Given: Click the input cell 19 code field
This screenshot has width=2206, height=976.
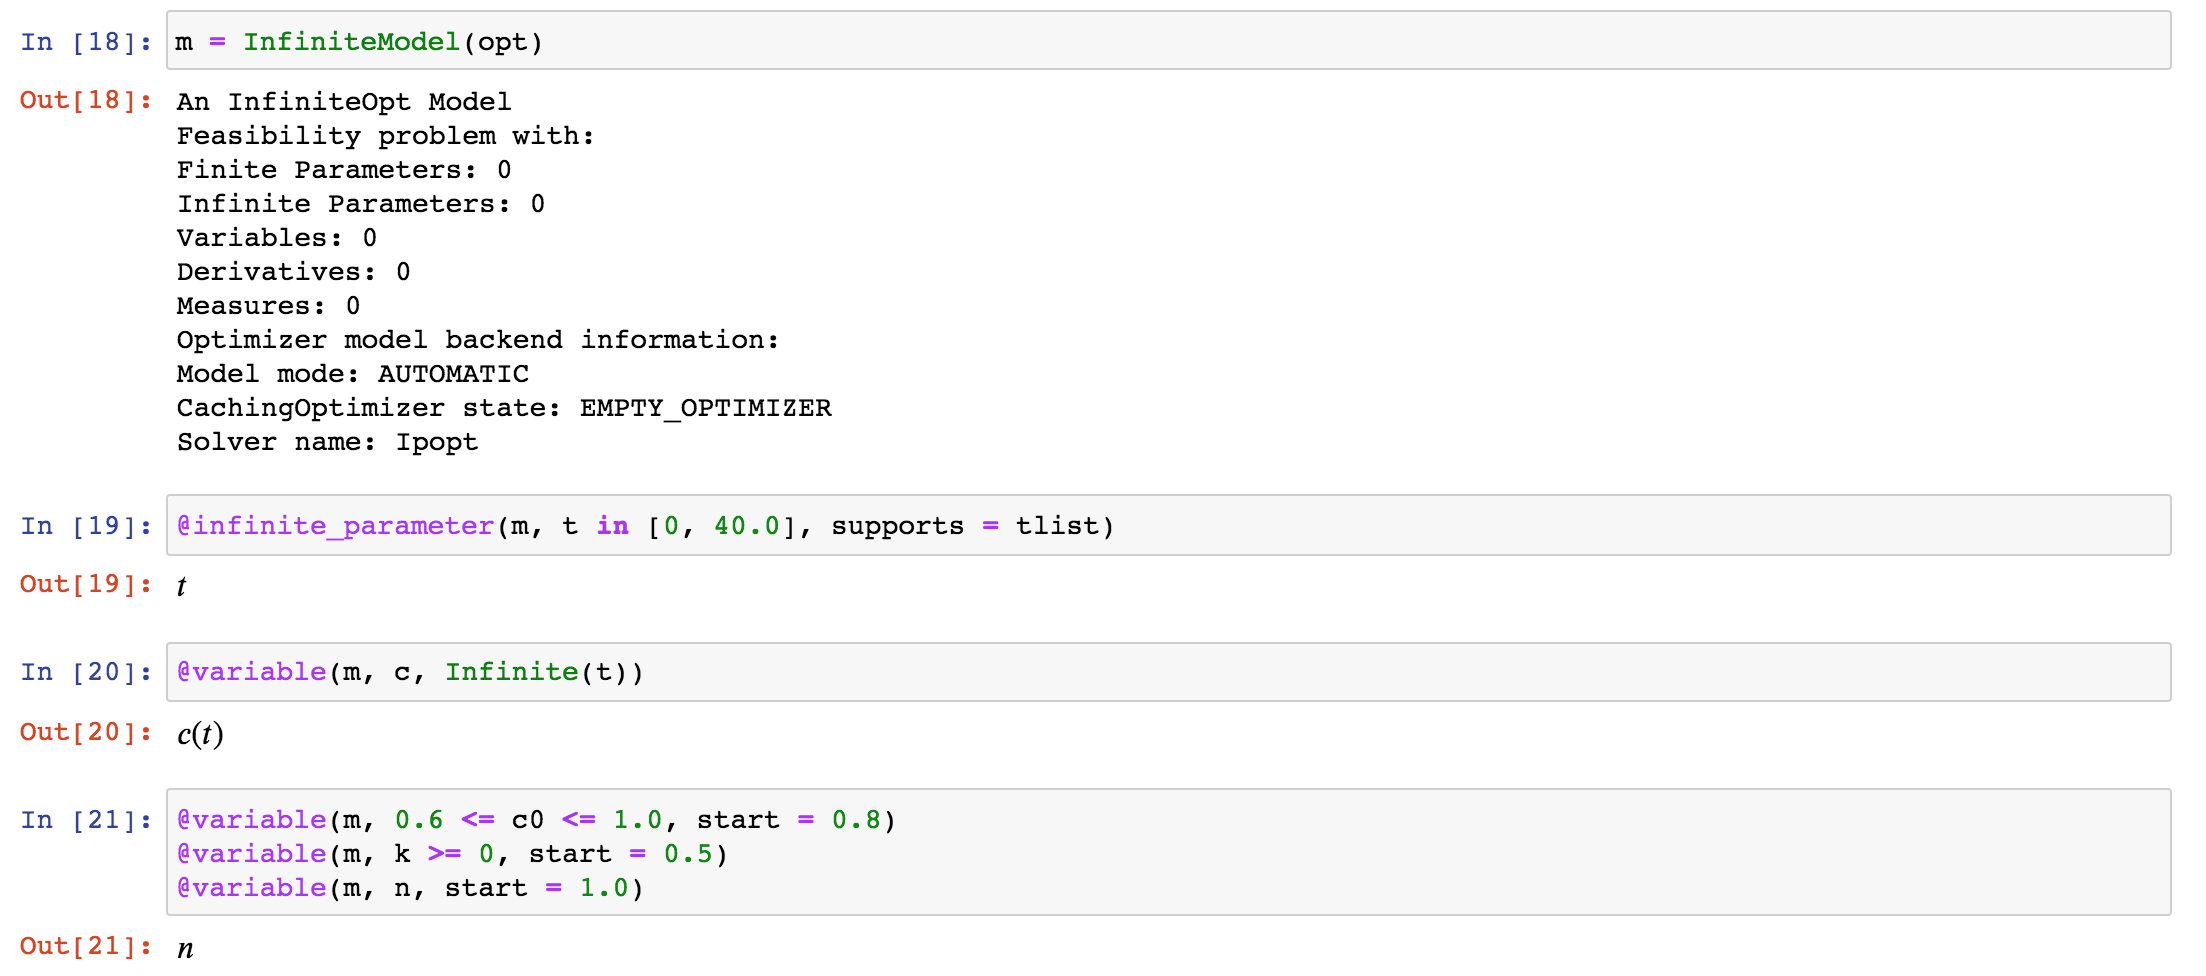Looking at the screenshot, I should coord(1168,525).
